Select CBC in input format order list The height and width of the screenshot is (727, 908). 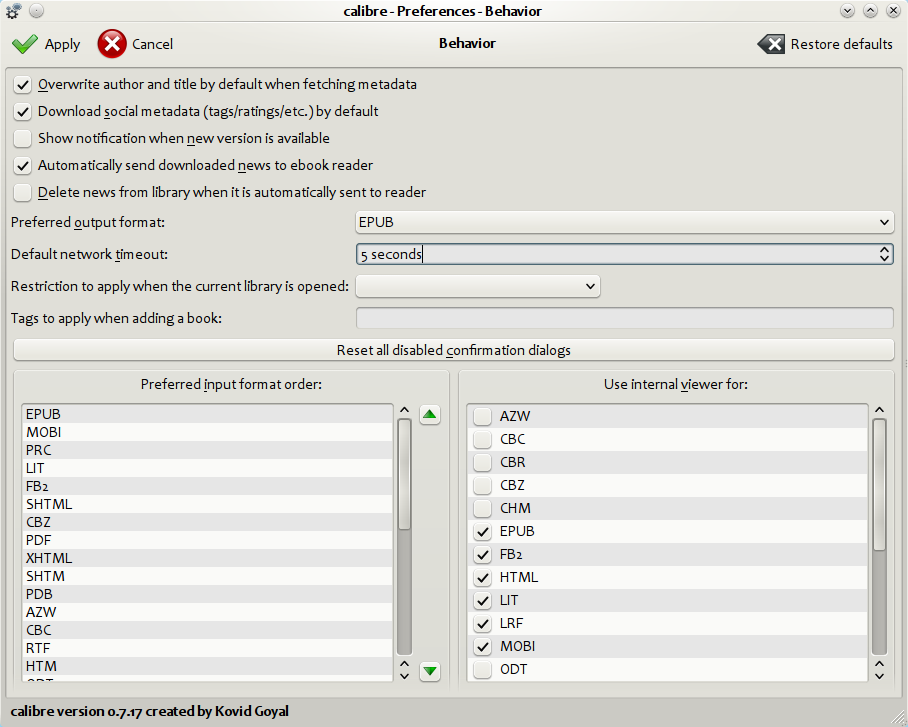pos(207,630)
